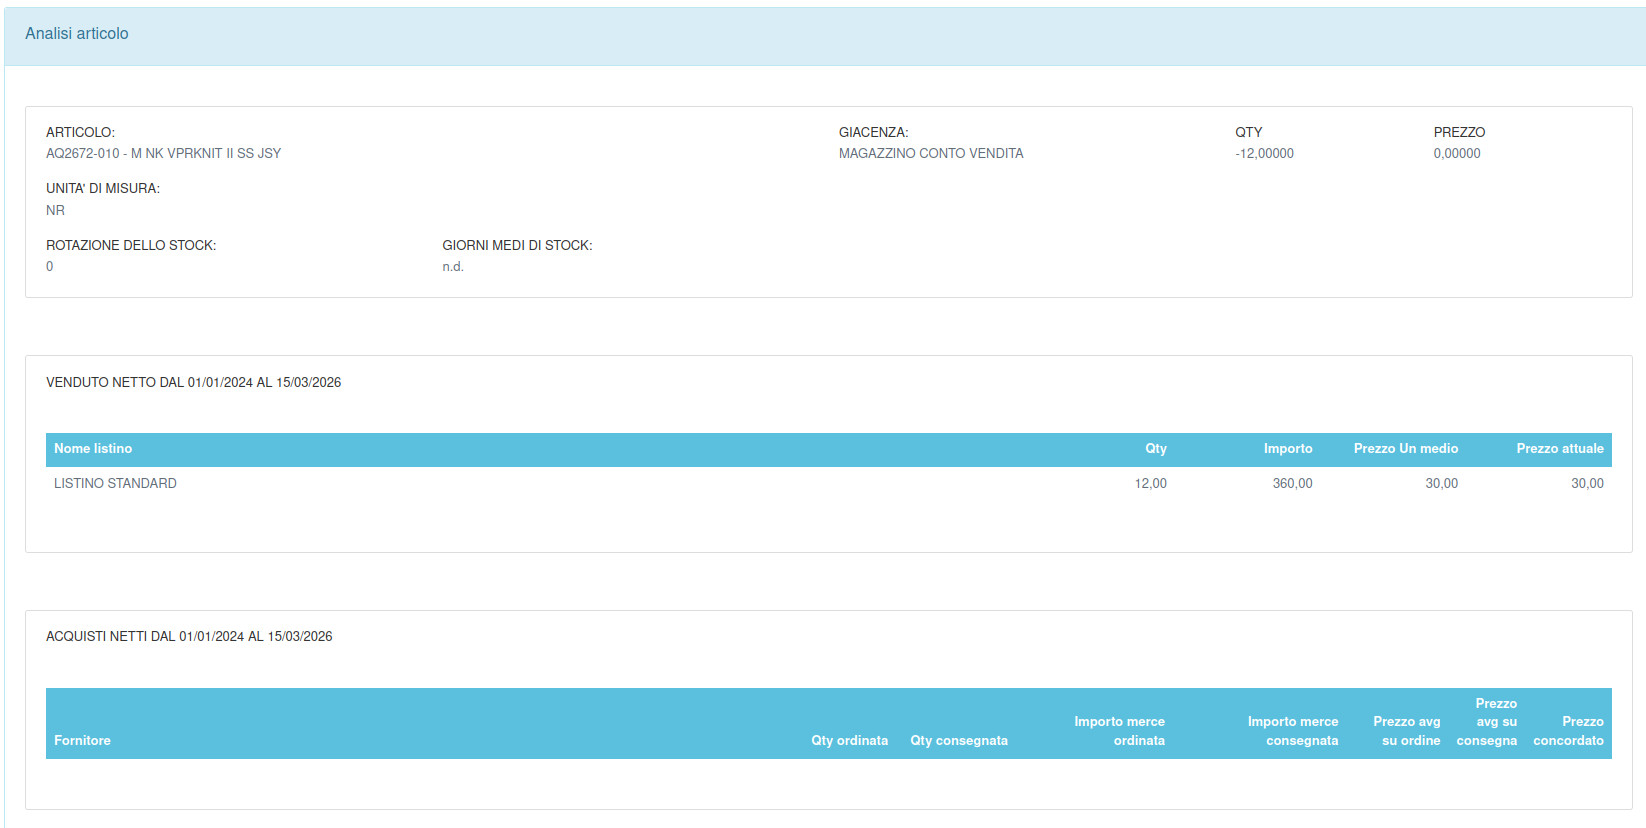Click the ACQUISTI NETTI section heading
This screenshot has width=1646, height=828.
coord(189,637)
